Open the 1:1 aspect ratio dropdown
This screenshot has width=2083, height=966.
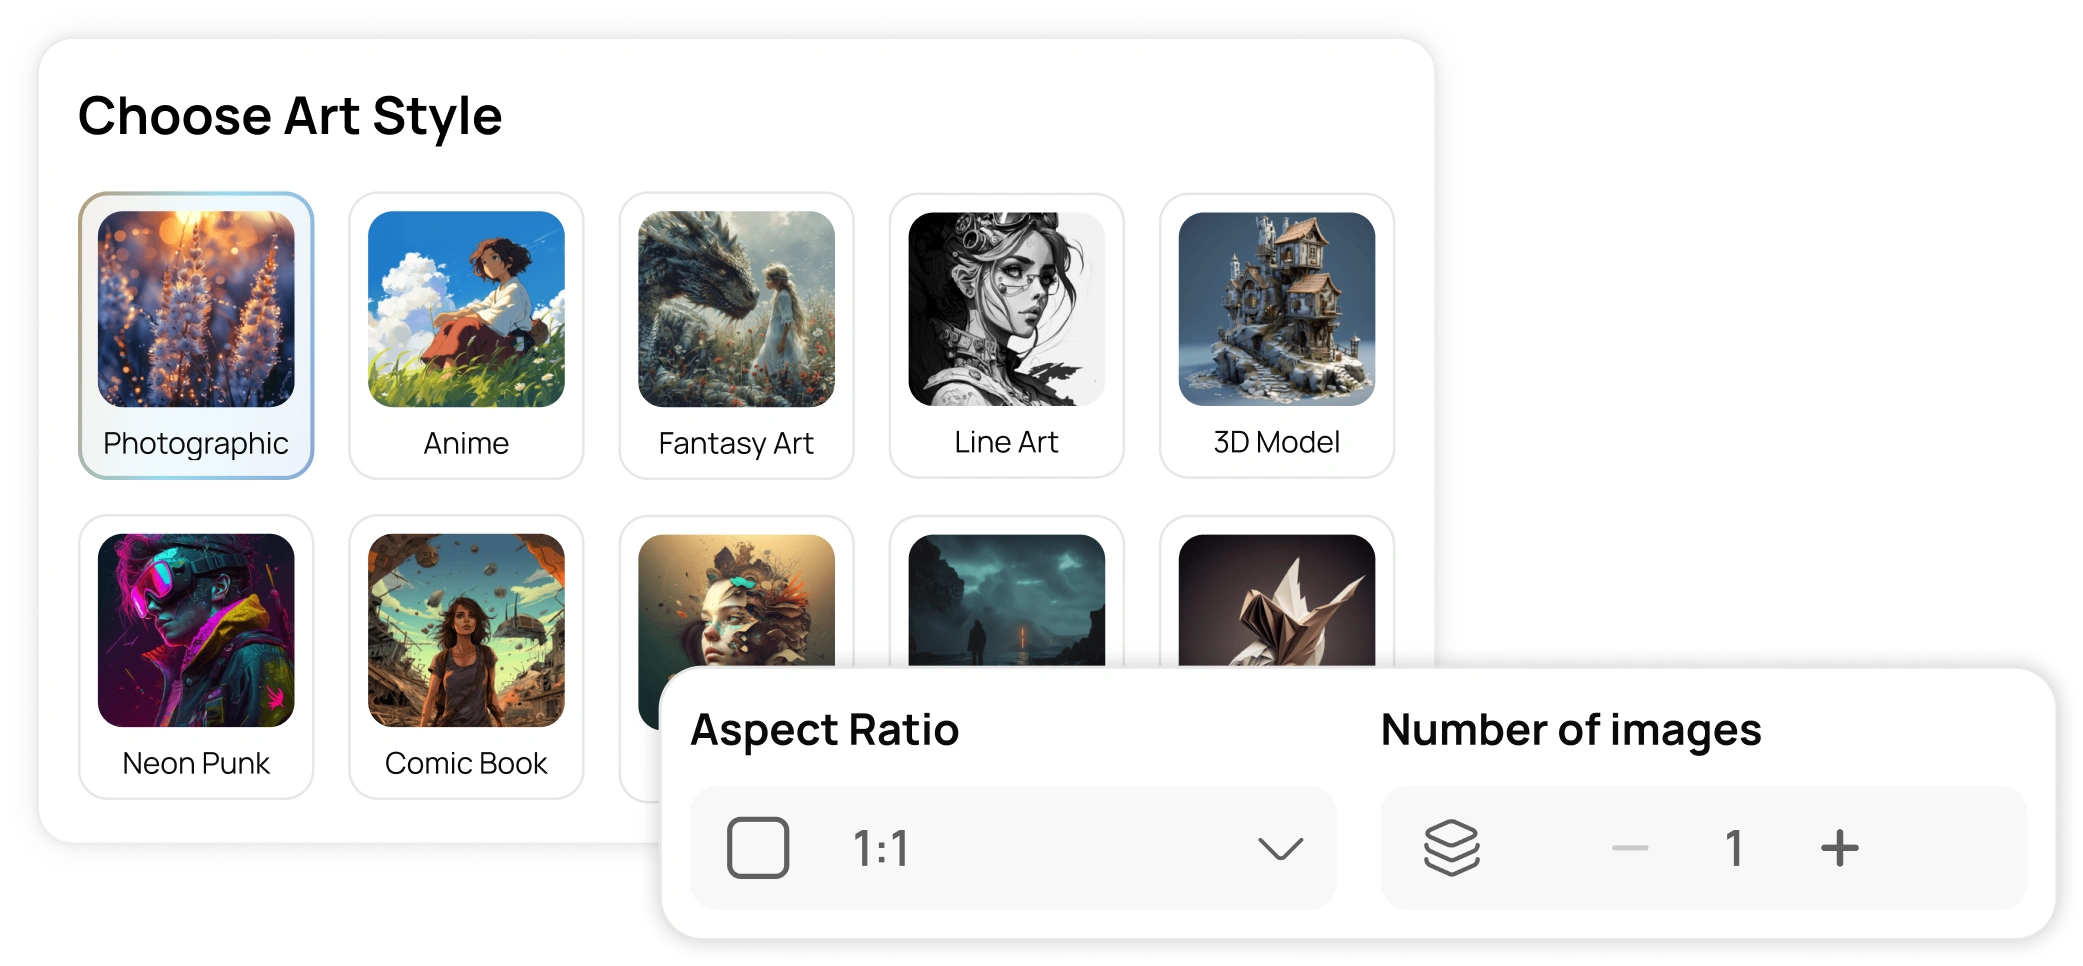[x=1013, y=848]
